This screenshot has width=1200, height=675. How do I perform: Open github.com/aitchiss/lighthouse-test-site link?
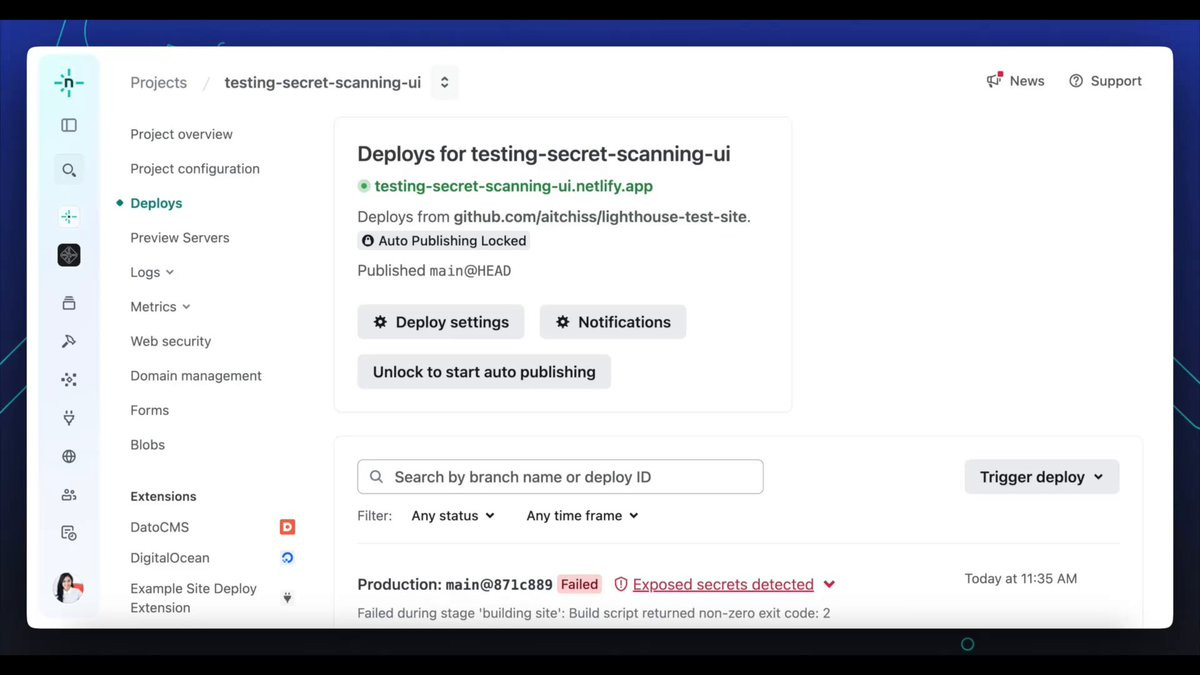(x=600, y=216)
